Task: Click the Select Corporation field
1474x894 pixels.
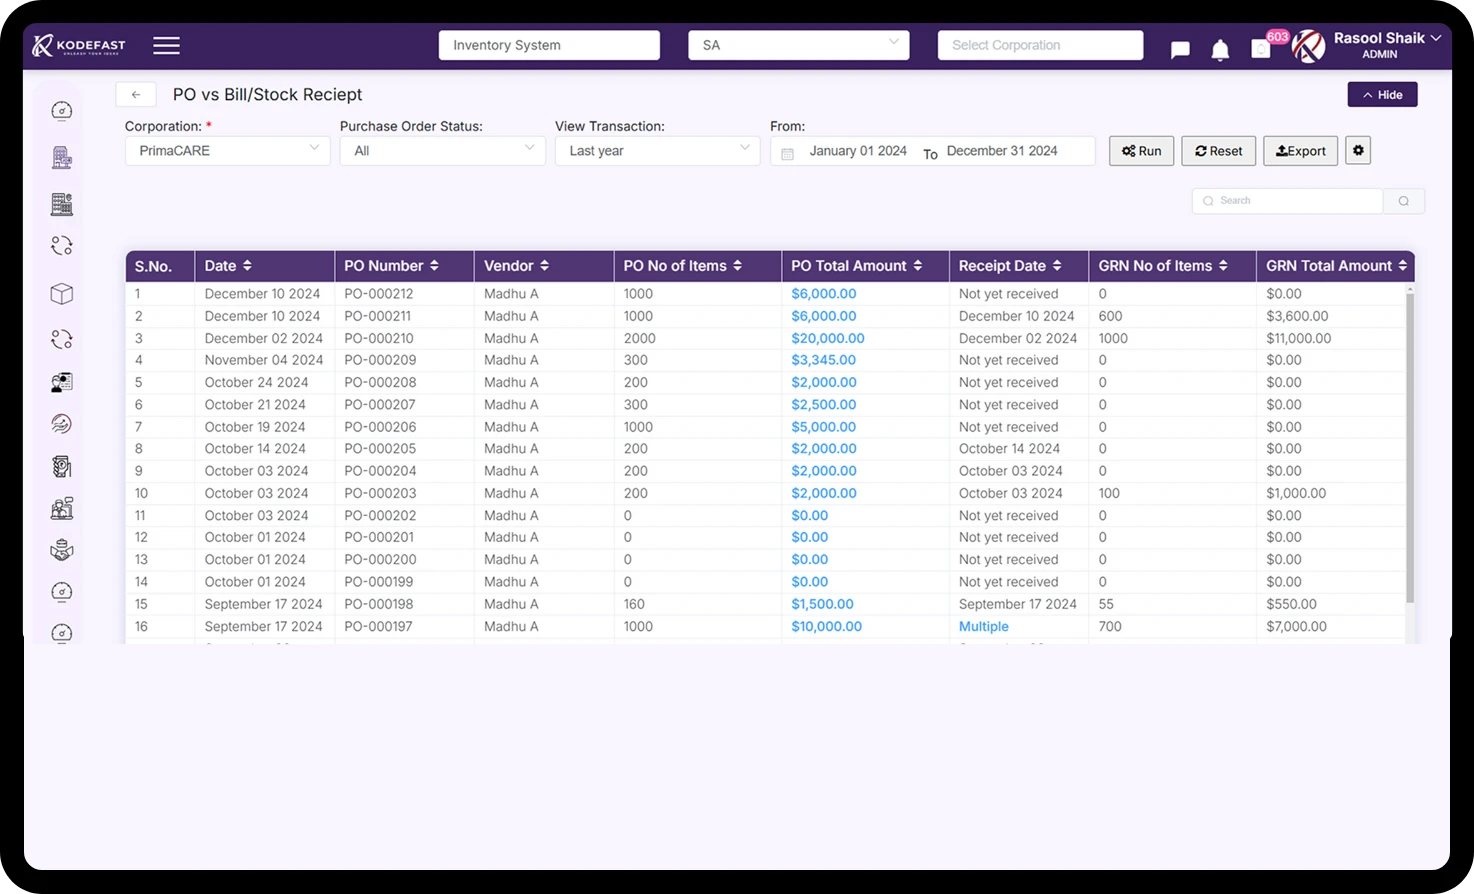Action: [1040, 45]
